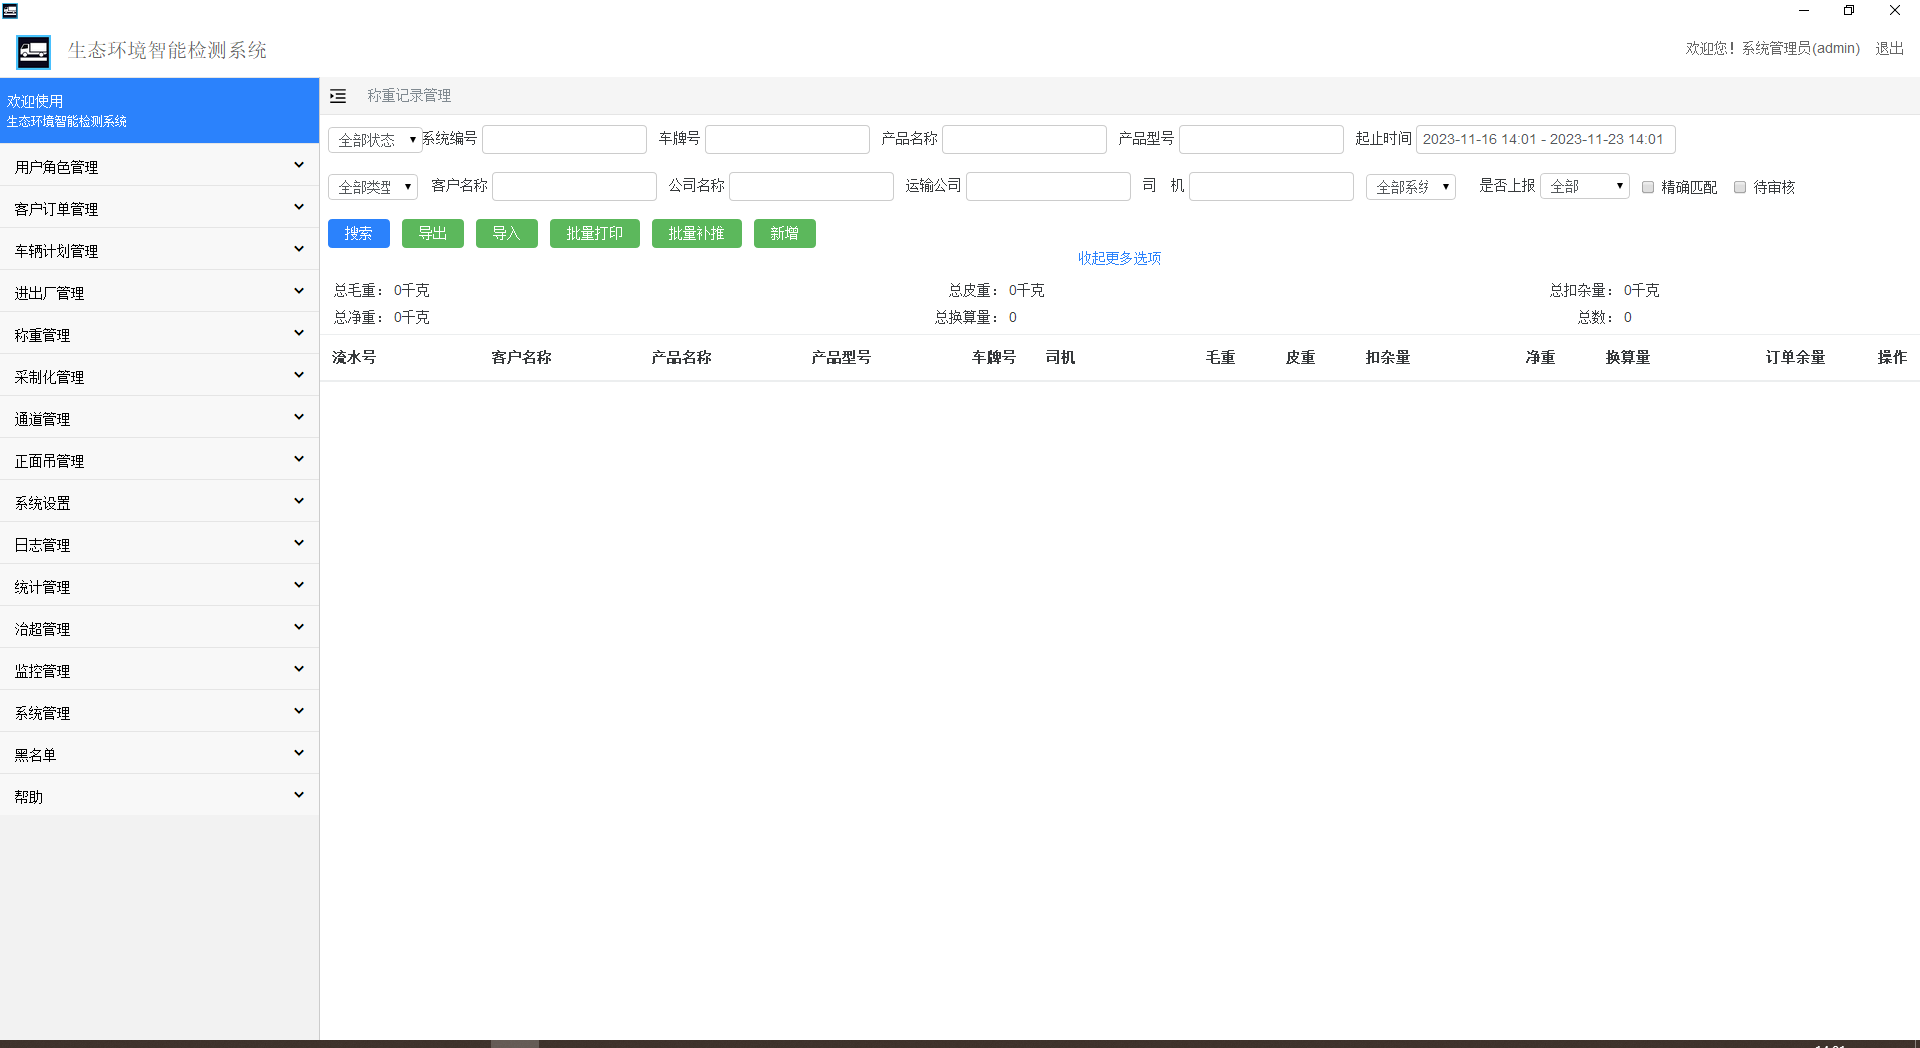Click the 订单余量 column header

1795,357
